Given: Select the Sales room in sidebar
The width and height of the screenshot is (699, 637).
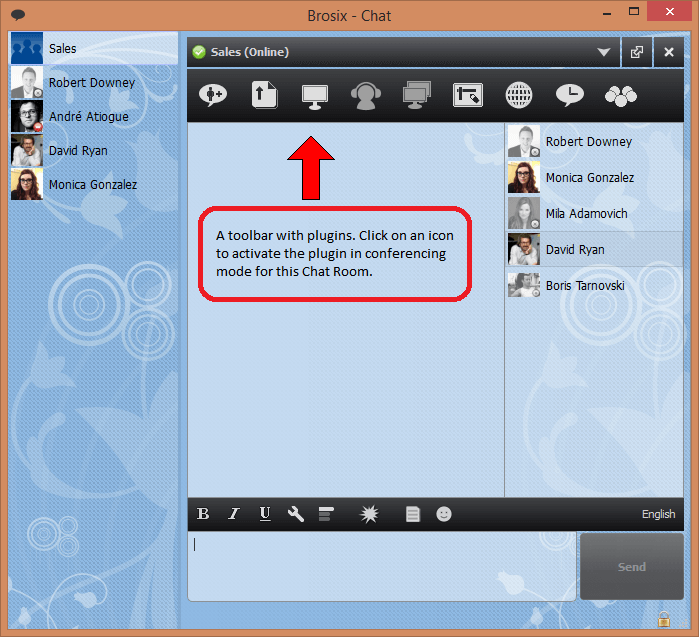Looking at the screenshot, I should coord(94,48).
